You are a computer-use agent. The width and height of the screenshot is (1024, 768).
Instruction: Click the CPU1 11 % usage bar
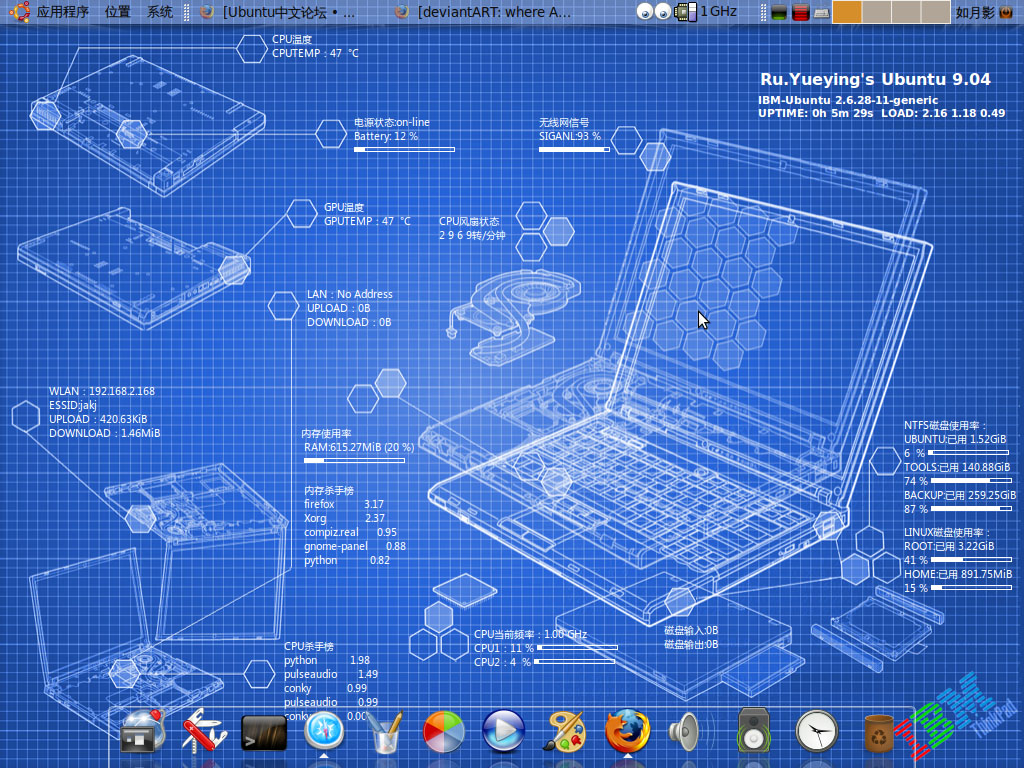point(577,648)
